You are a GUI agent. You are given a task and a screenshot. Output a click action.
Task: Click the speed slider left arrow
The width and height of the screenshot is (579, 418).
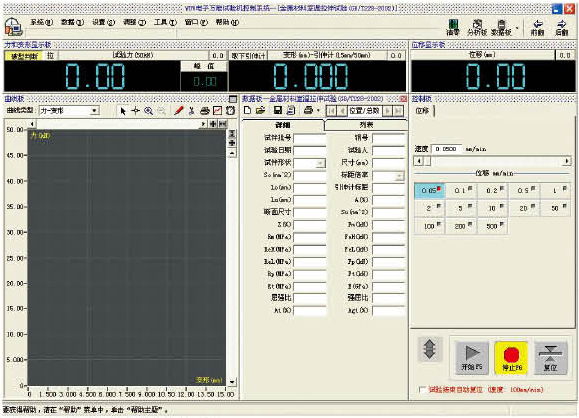coord(418,161)
